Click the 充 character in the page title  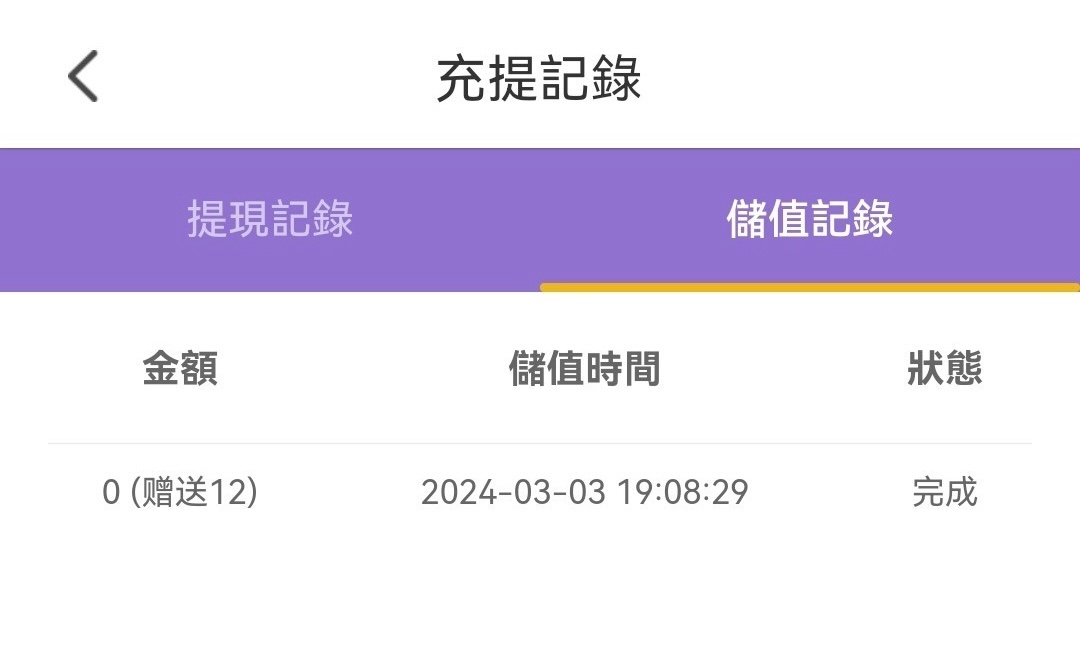point(461,78)
